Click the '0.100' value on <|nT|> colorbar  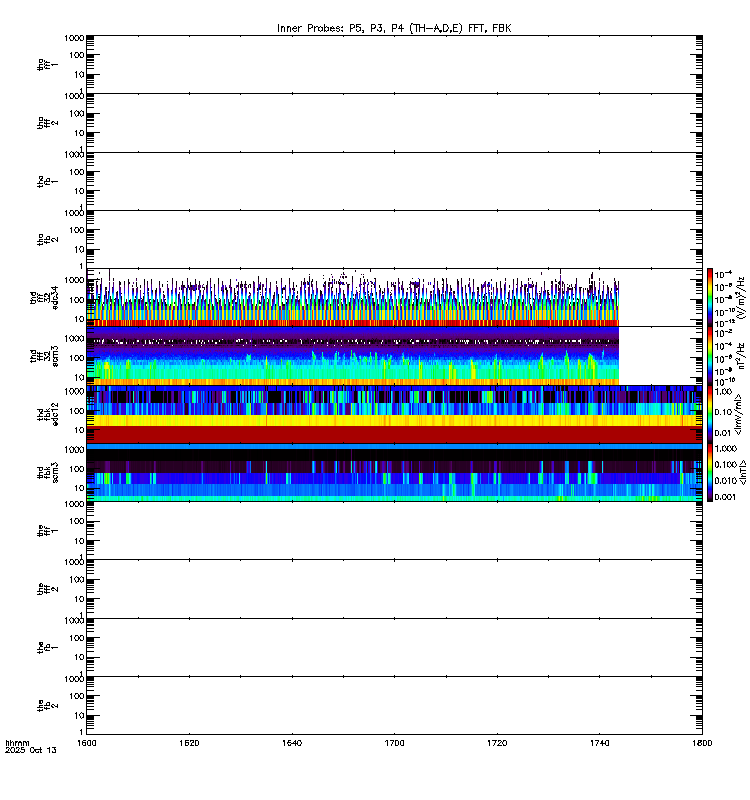726,465
